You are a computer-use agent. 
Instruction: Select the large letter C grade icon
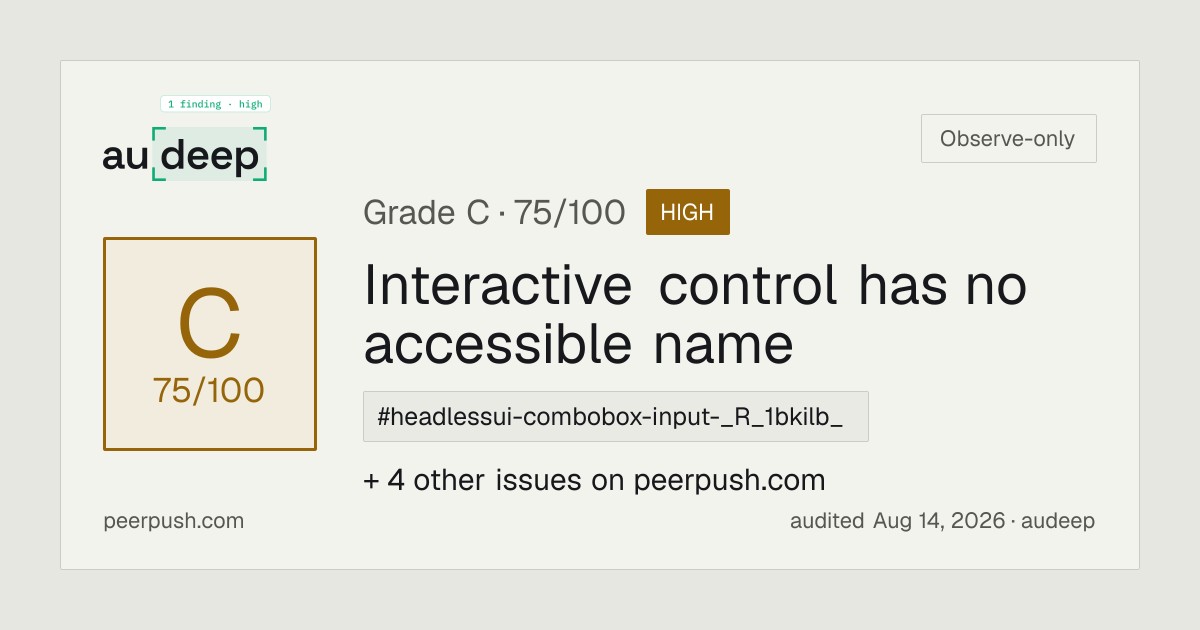tap(210, 326)
